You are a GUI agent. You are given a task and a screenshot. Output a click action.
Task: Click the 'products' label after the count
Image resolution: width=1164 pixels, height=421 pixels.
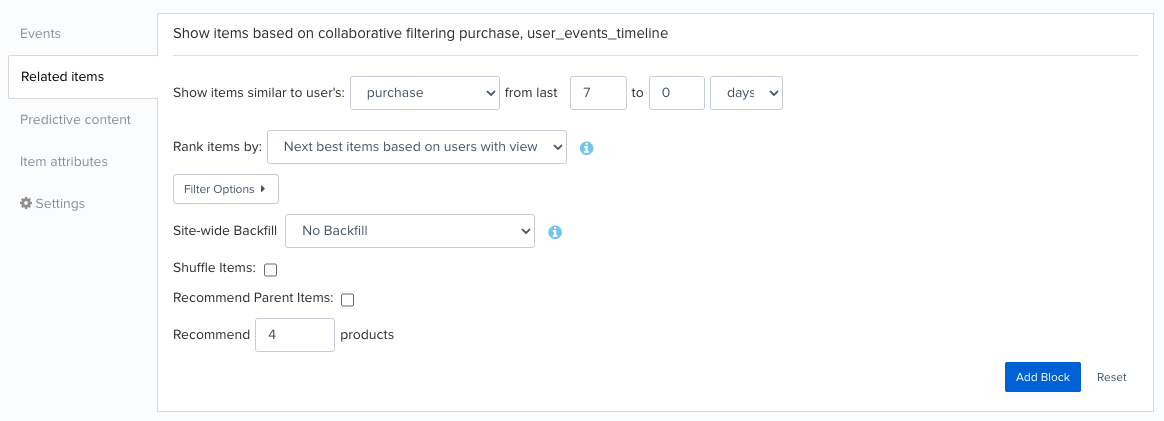pyautogui.click(x=367, y=335)
